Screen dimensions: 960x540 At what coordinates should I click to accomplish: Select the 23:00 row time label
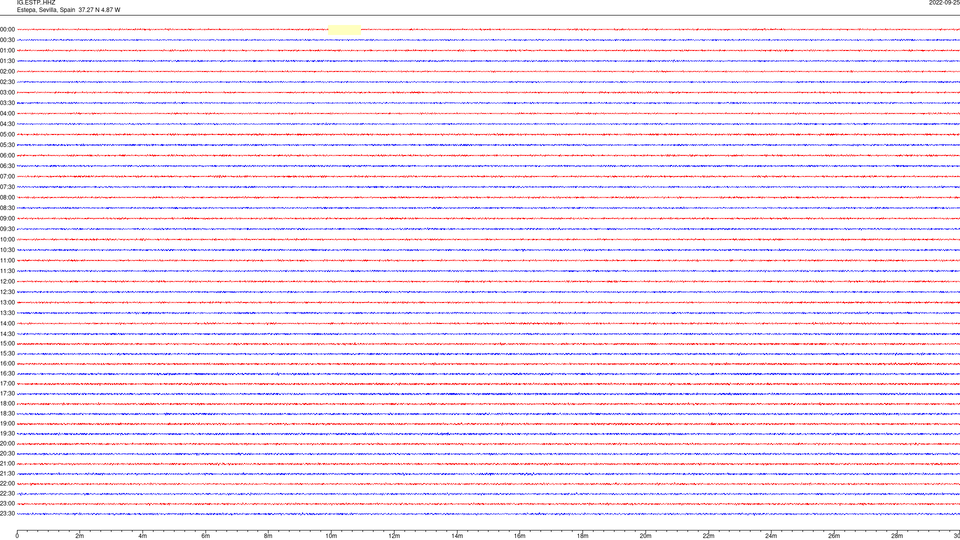[x=7, y=504]
